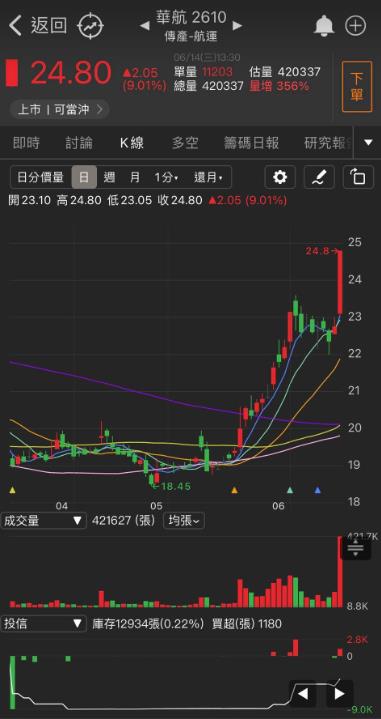Move chart left with the back arrow button

pyautogui.click(x=302, y=694)
